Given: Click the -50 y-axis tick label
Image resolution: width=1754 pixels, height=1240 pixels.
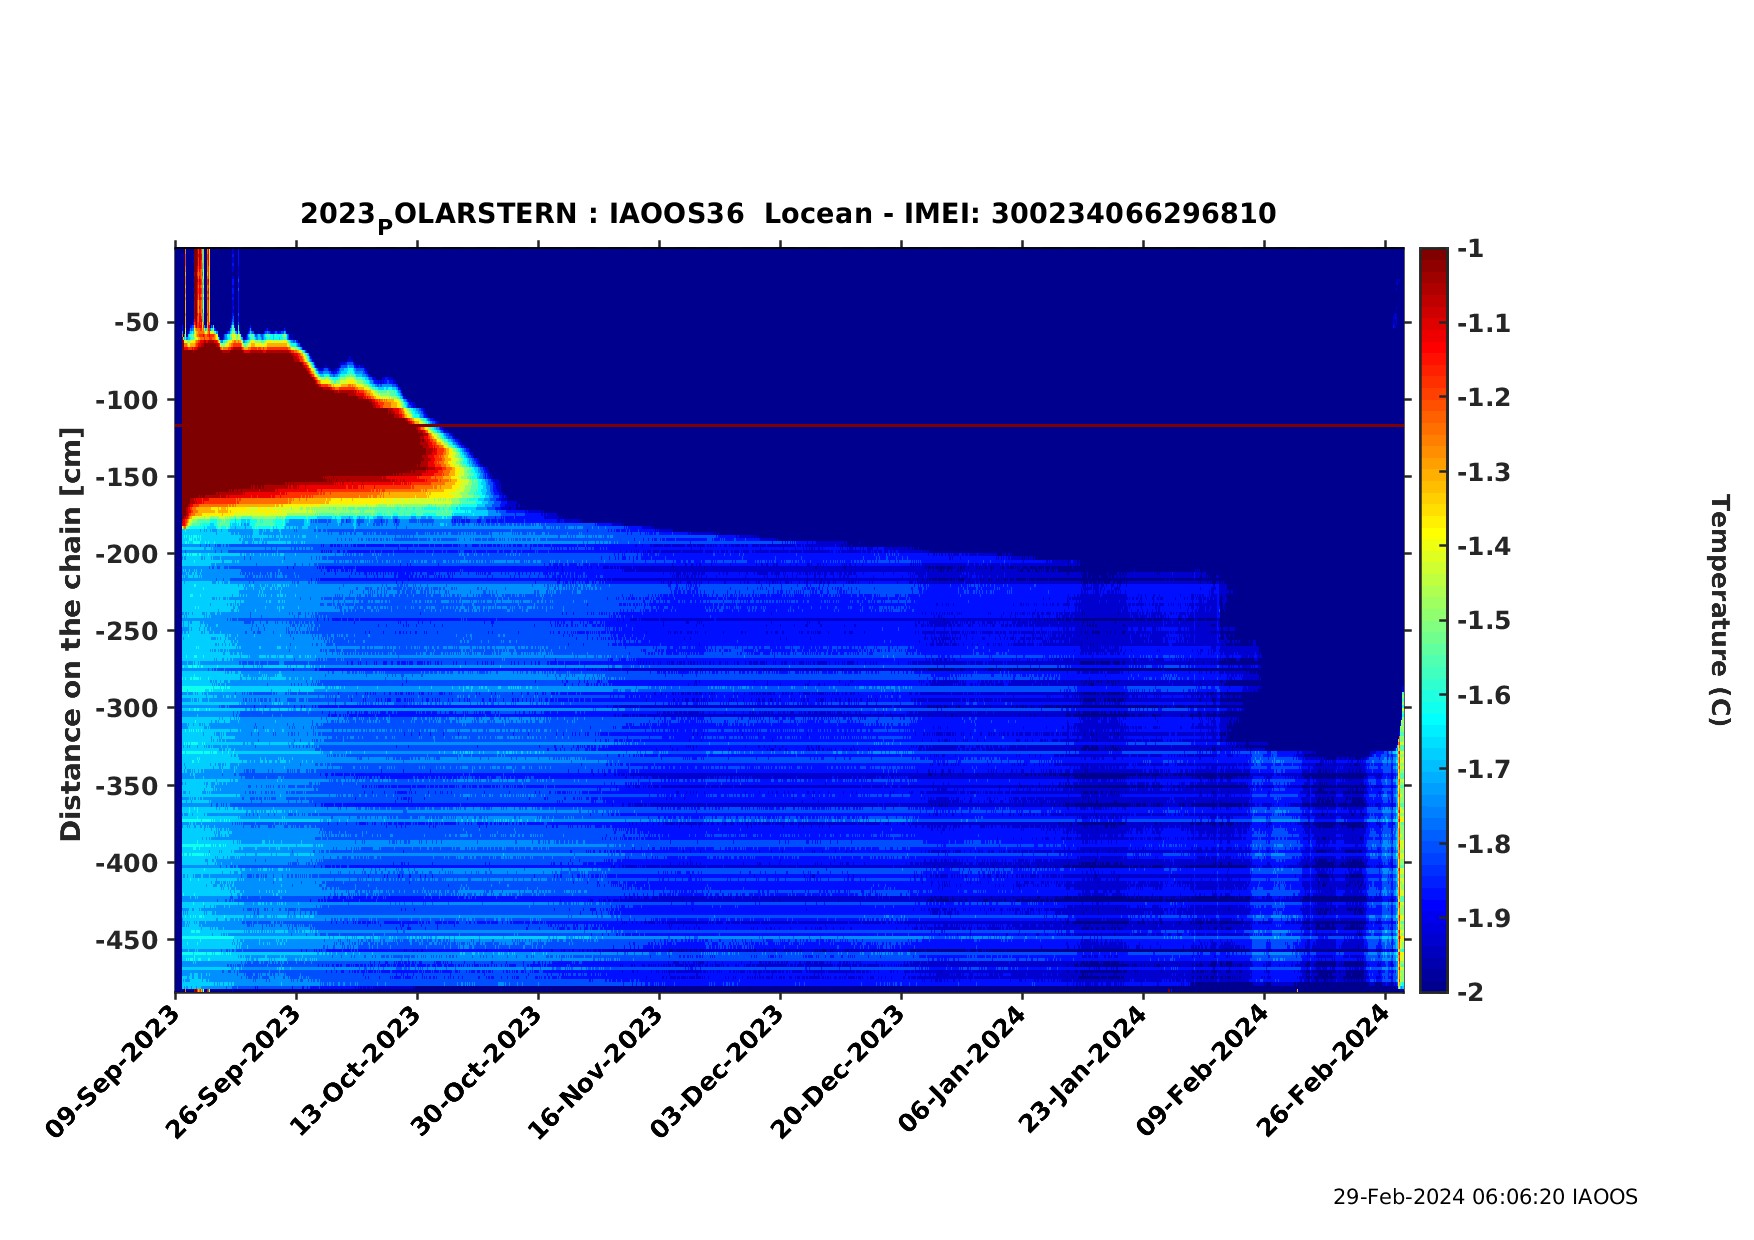Looking at the screenshot, I should (x=136, y=322).
